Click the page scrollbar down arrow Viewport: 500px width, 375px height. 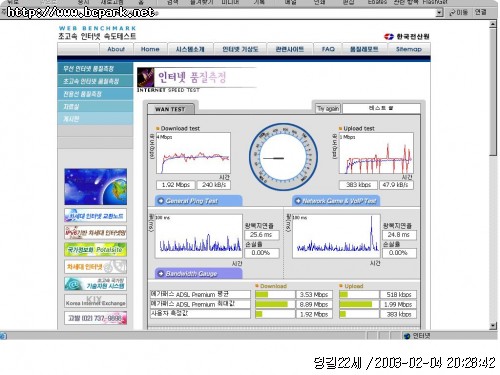click(493, 326)
